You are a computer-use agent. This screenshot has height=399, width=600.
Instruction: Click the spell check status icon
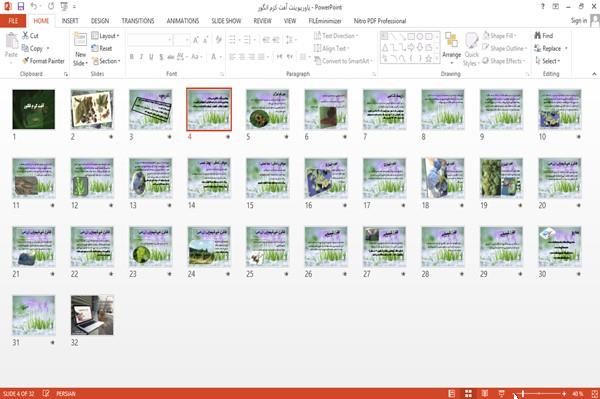(46, 393)
